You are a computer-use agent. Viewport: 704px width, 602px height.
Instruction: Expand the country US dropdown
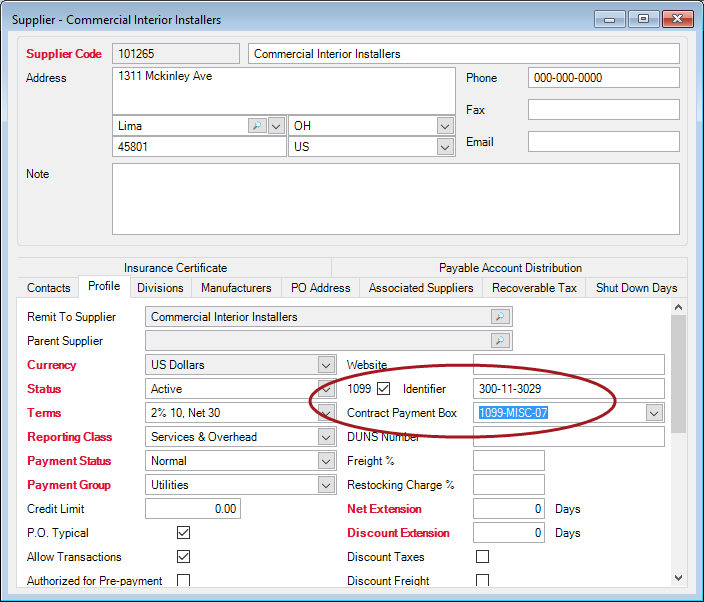[444, 147]
